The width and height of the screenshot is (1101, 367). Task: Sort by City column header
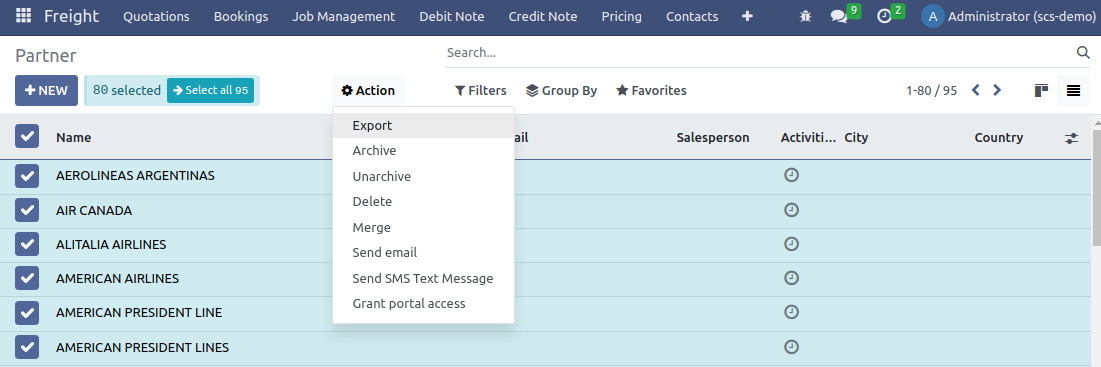coord(856,138)
